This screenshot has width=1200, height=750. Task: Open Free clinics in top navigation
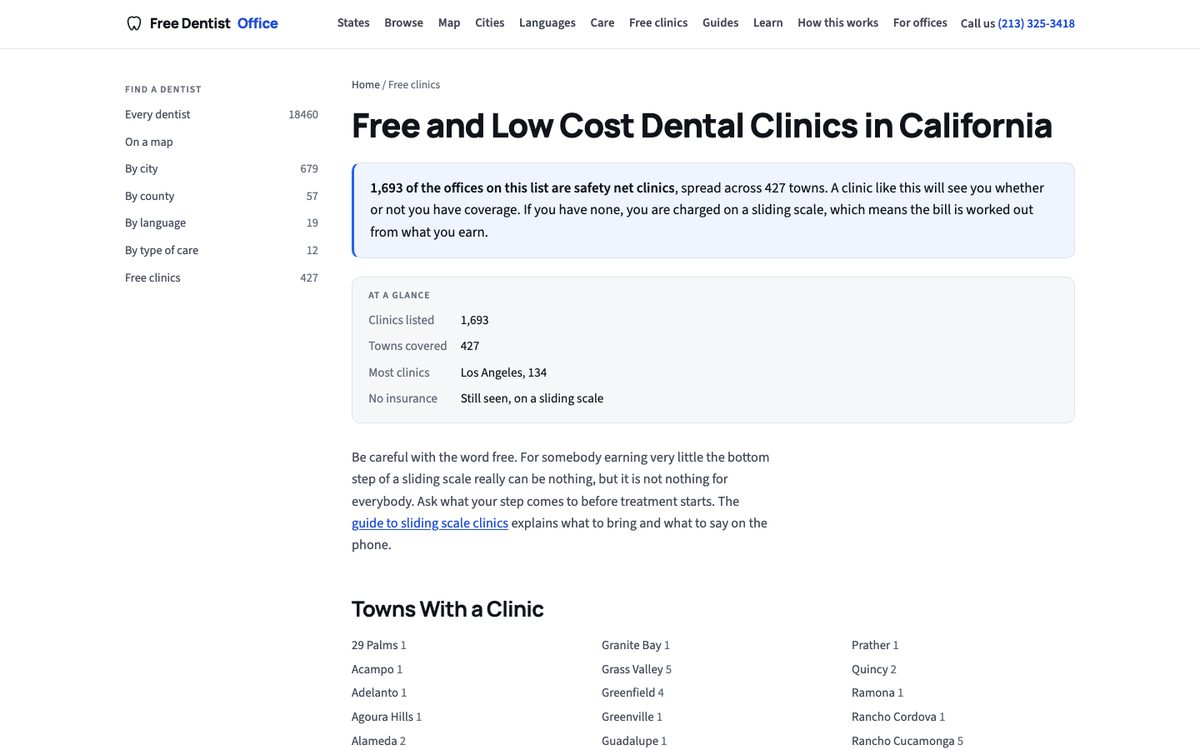[658, 23]
